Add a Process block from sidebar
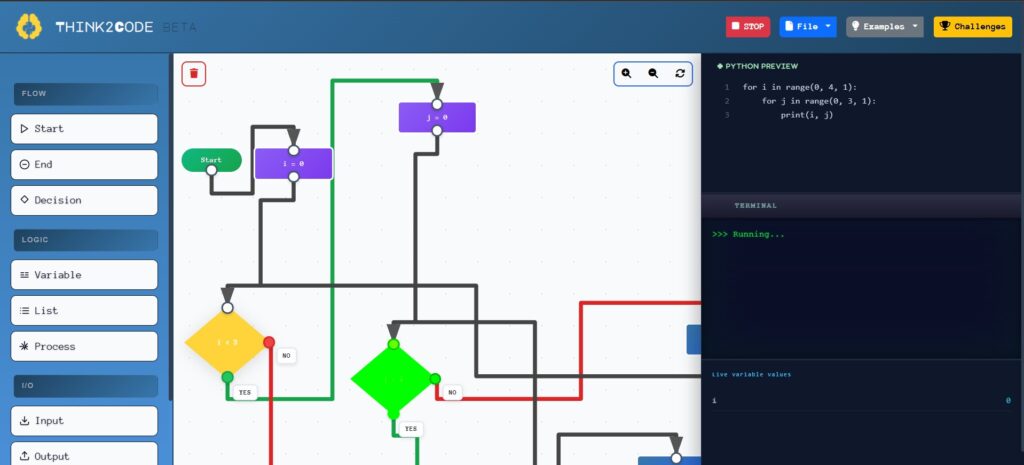The width and height of the screenshot is (1024, 465). tap(84, 347)
